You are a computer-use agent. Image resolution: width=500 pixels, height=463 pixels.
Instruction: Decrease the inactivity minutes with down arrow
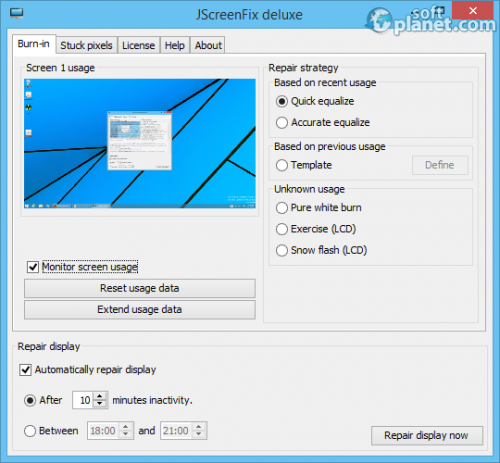click(100, 404)
